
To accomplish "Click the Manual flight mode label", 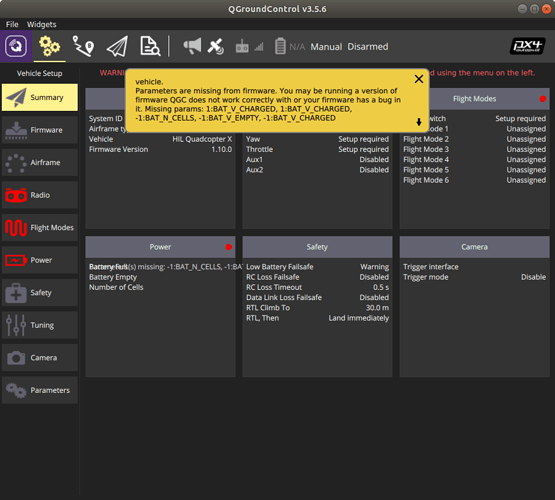I will (326, 47).
